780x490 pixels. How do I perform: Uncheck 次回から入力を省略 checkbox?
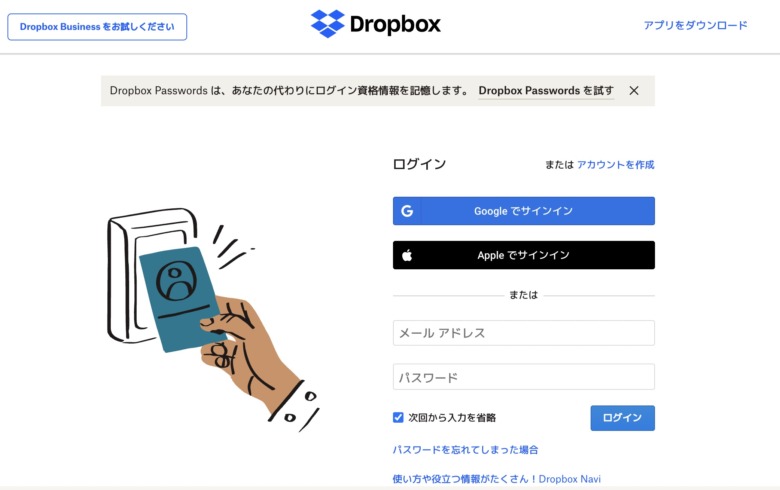click(398, 417)
